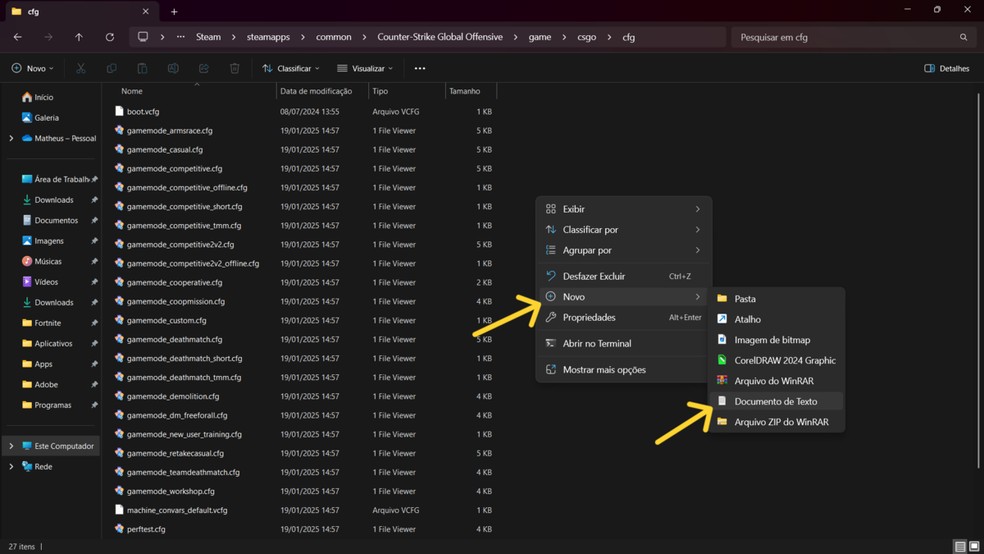This screenshot has height=554, width=984.
Task: Select the gamemode_casual.cfg file
Action: click(x=164, y=150)
